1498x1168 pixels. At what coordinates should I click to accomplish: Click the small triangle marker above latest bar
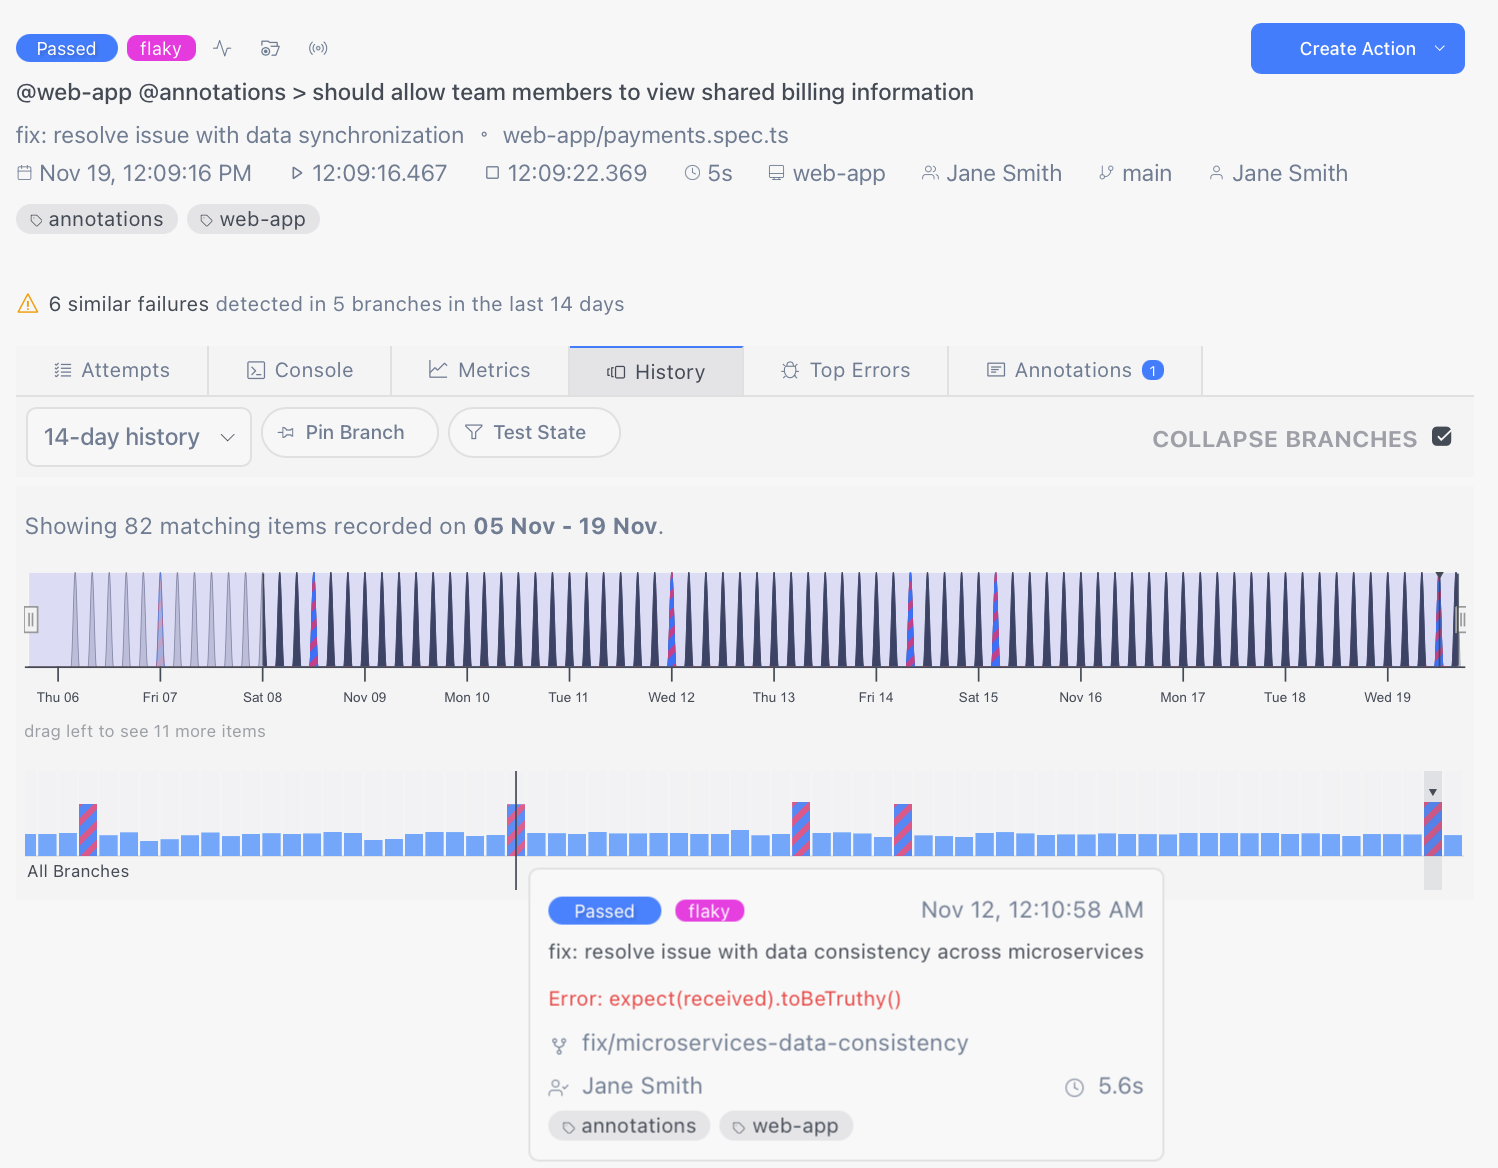point(1433,792)
